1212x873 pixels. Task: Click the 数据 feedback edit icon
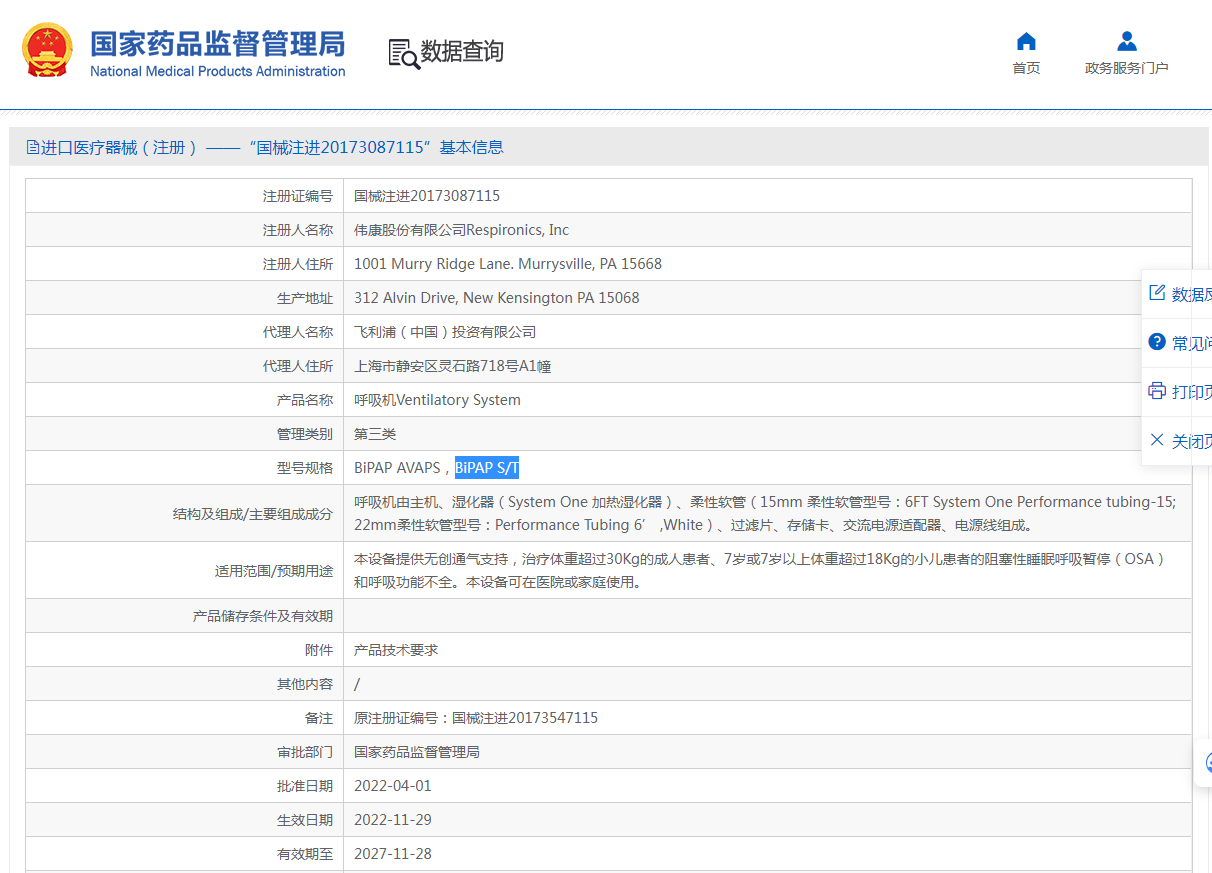point(1157,293)
